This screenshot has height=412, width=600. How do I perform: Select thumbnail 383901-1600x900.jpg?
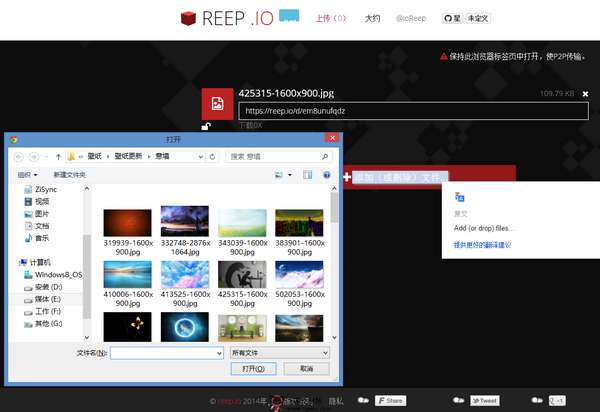[300, 223]
